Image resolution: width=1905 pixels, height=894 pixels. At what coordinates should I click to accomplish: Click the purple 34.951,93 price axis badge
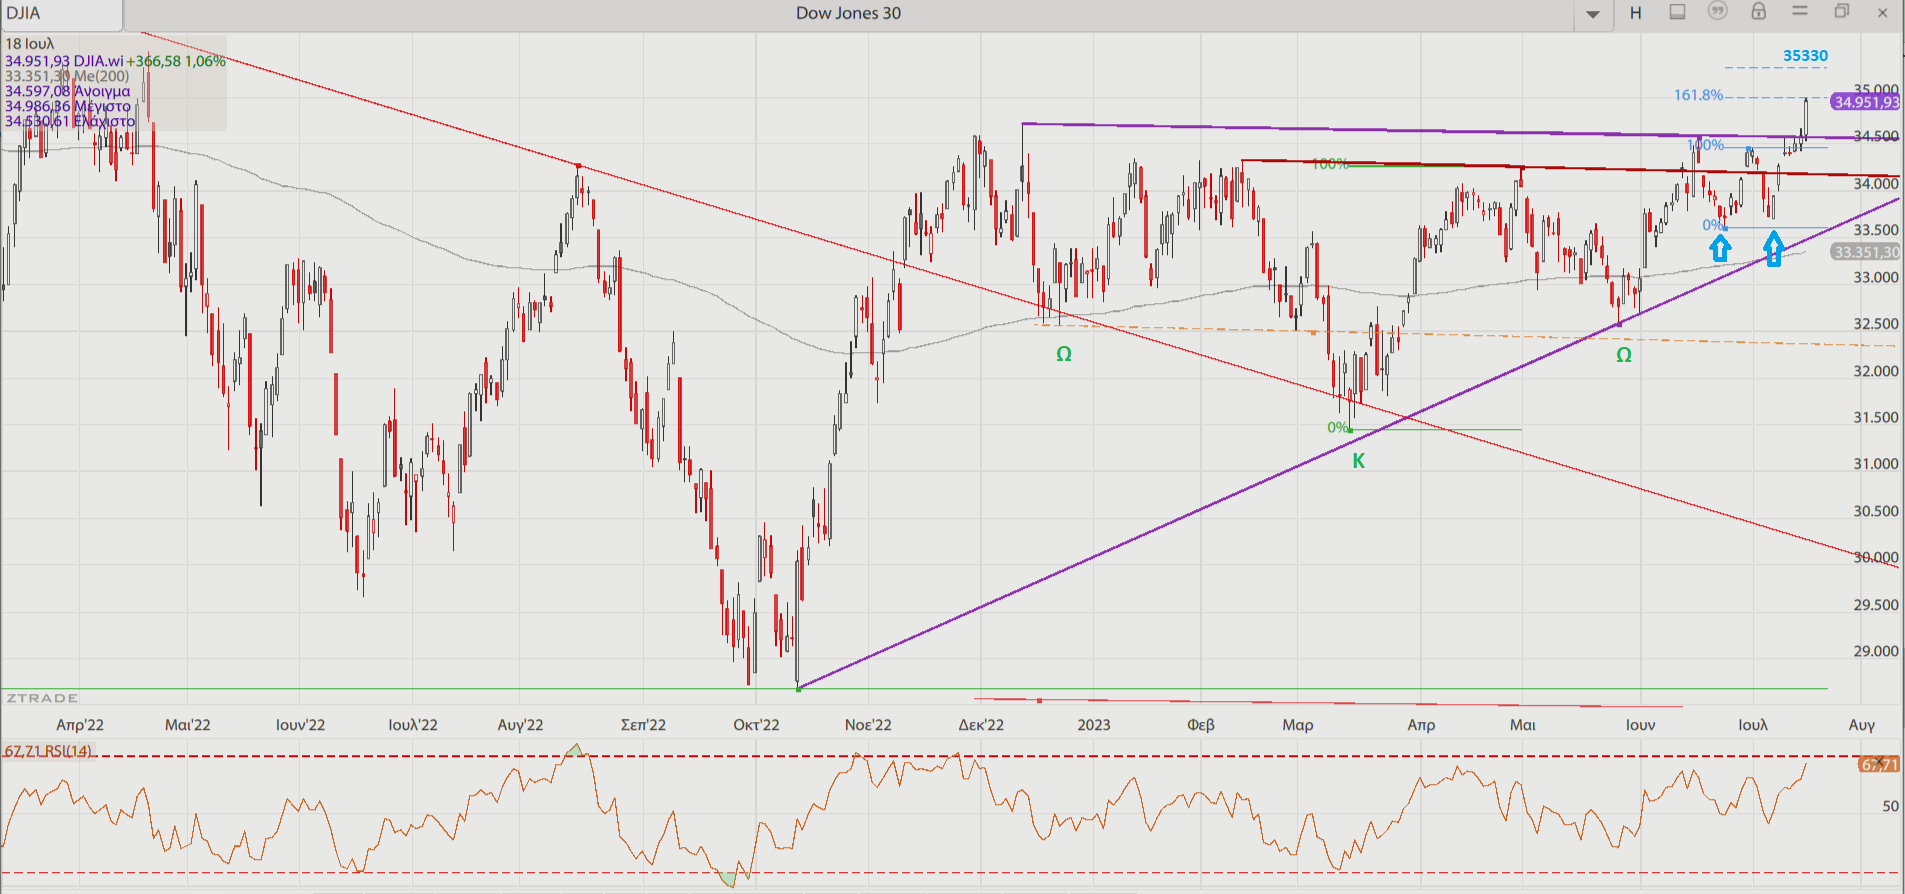(x=1866, y=102)
